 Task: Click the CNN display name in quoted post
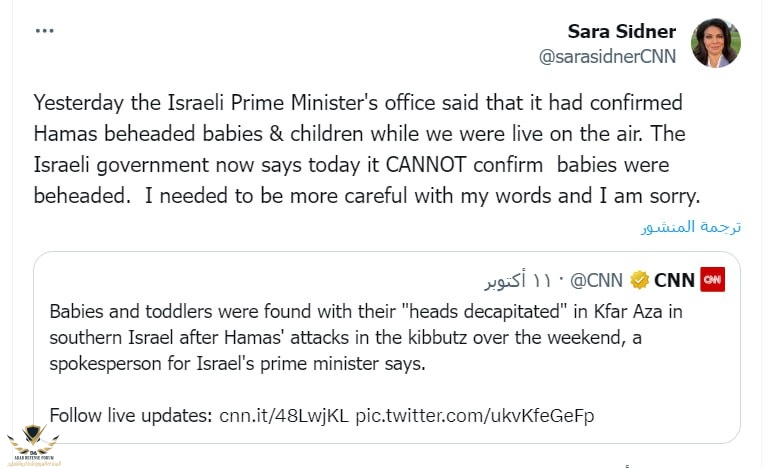(x=675, y=279)
